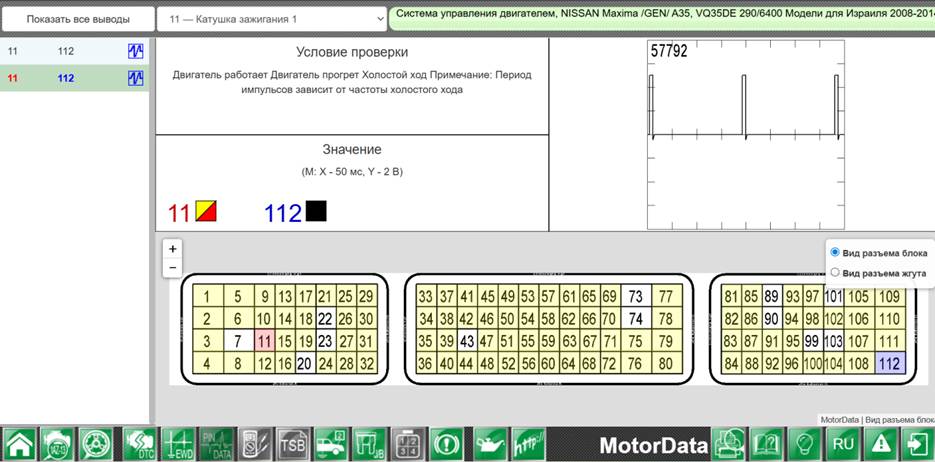Screen dimensions: 935x462
Task: Click 'Показать все выводы' button
Action: coord(78,19)
